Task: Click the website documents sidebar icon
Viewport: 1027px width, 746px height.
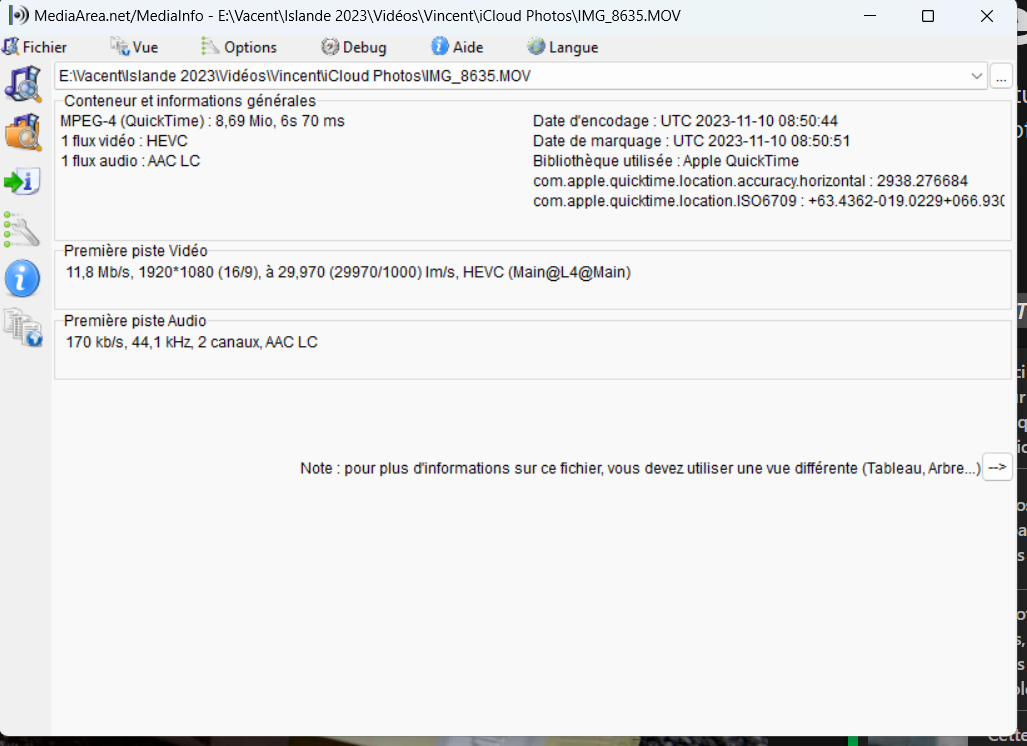Action: (x=24, y=327)
